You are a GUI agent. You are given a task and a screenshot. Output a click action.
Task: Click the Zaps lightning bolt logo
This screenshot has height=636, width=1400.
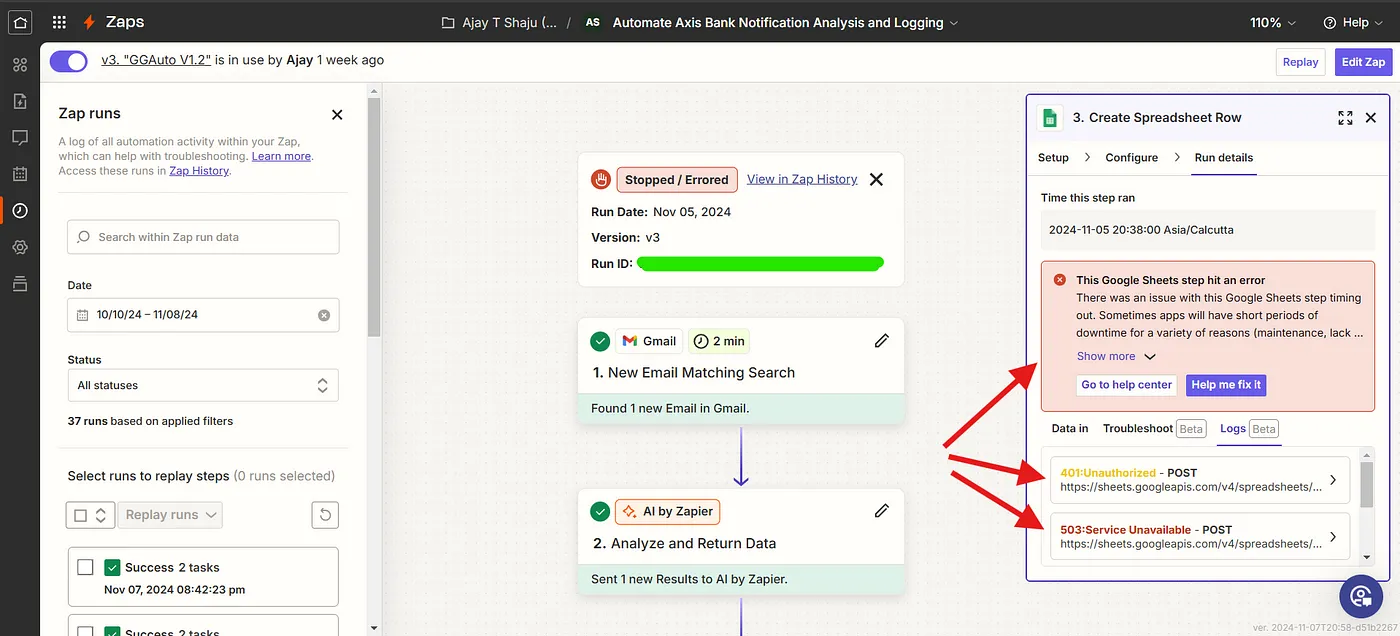click(x=90, y=22)
